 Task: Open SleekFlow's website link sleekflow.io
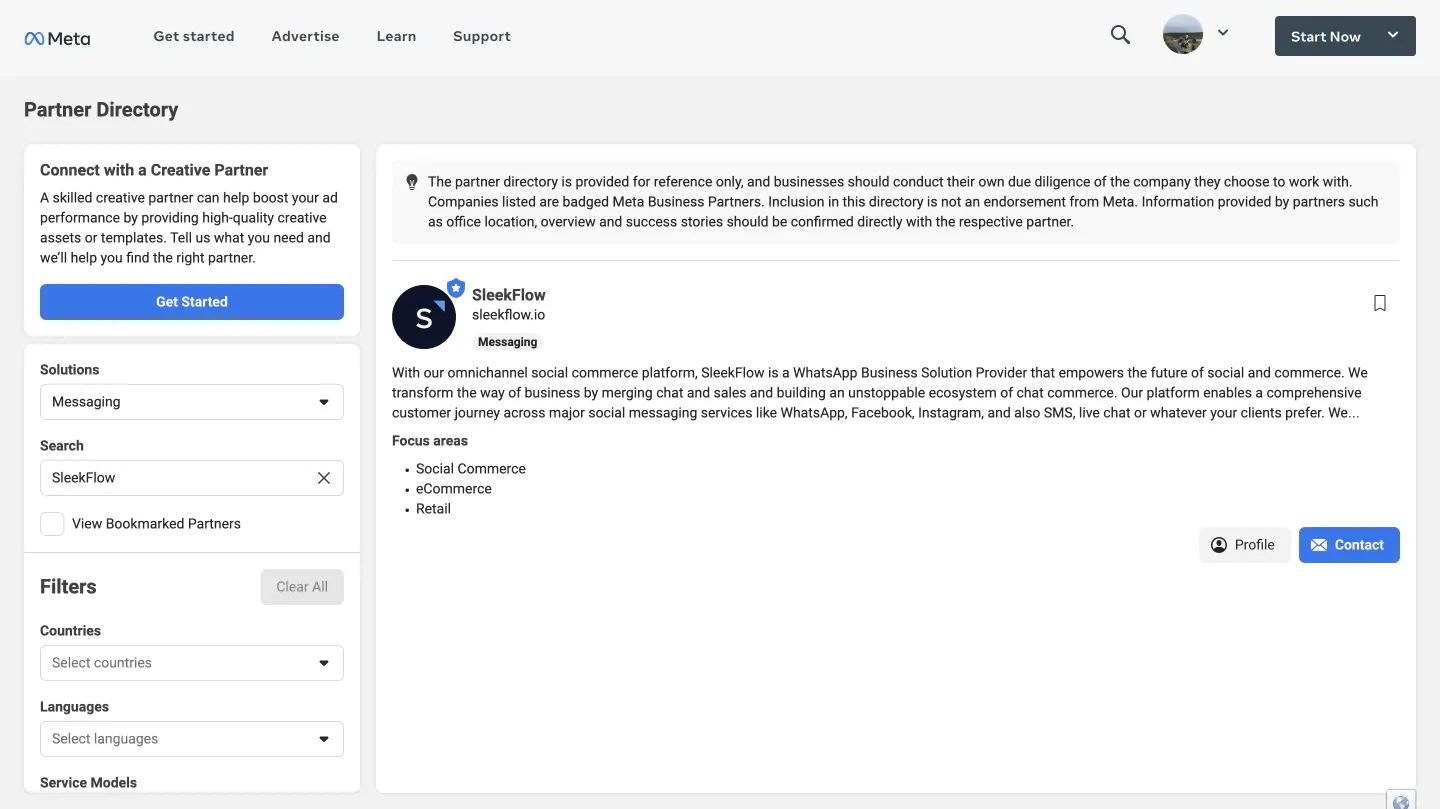508,314
